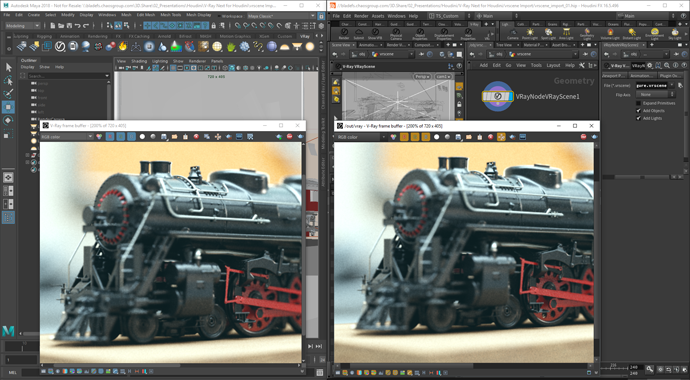This screenshot has width=690, height=380.
Task: Click the V-Ray Render shelf button in Houdini
Action: (344, 34)
